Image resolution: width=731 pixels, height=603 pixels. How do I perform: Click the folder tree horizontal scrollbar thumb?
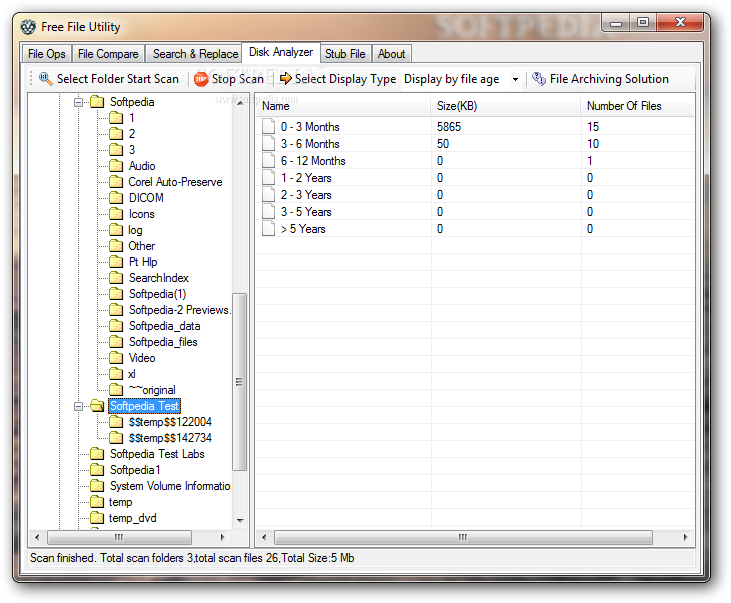119,537
